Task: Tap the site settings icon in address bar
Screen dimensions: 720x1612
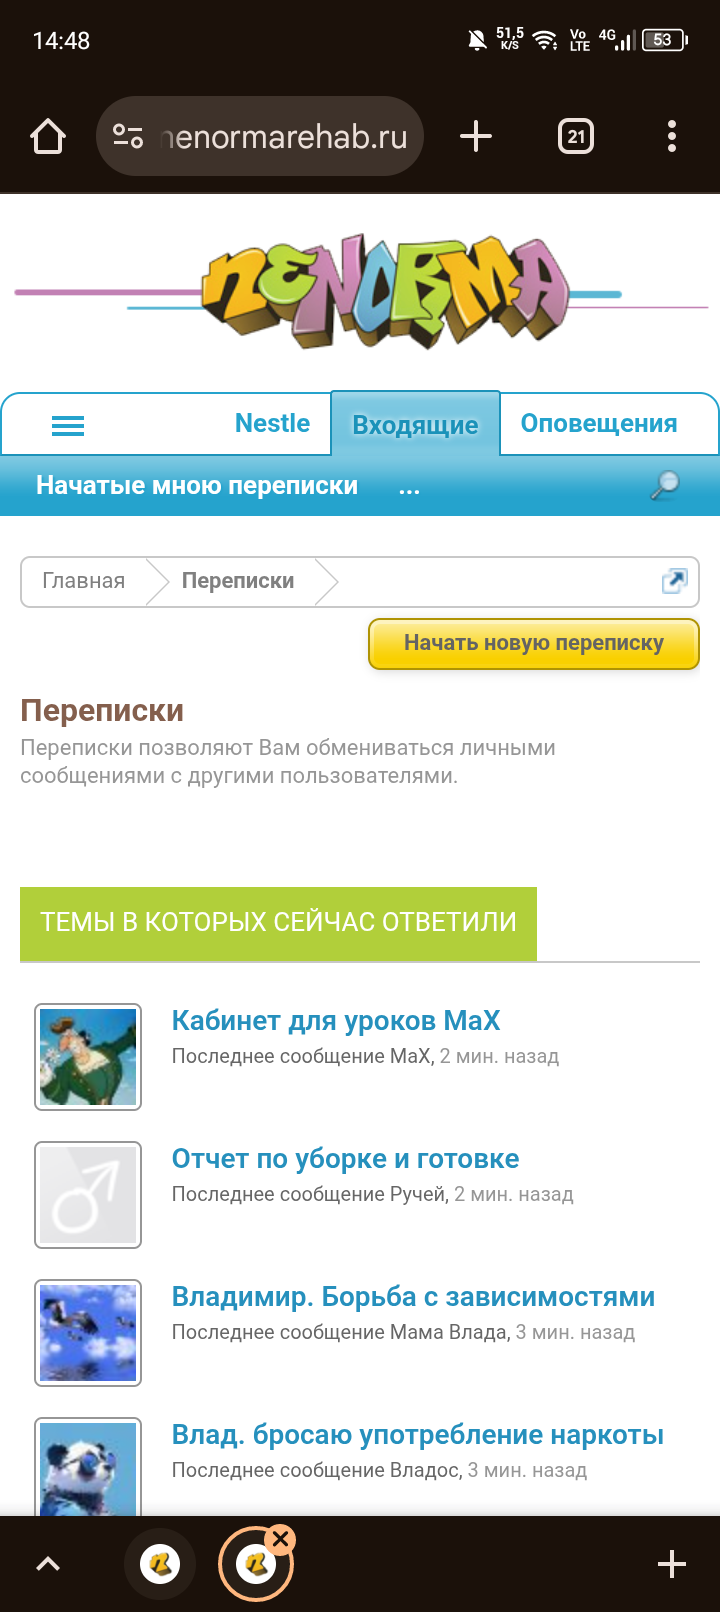Action: (128, 136)
